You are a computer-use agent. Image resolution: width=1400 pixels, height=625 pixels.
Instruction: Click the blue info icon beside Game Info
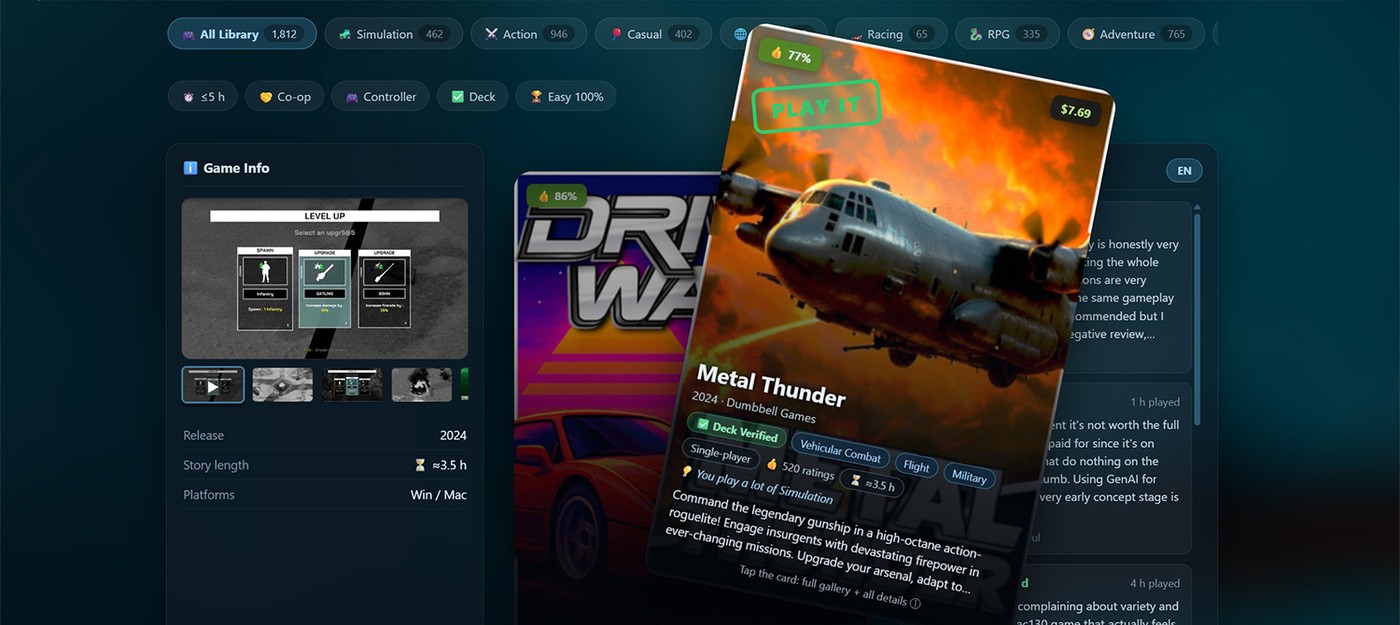click(190, 168)
